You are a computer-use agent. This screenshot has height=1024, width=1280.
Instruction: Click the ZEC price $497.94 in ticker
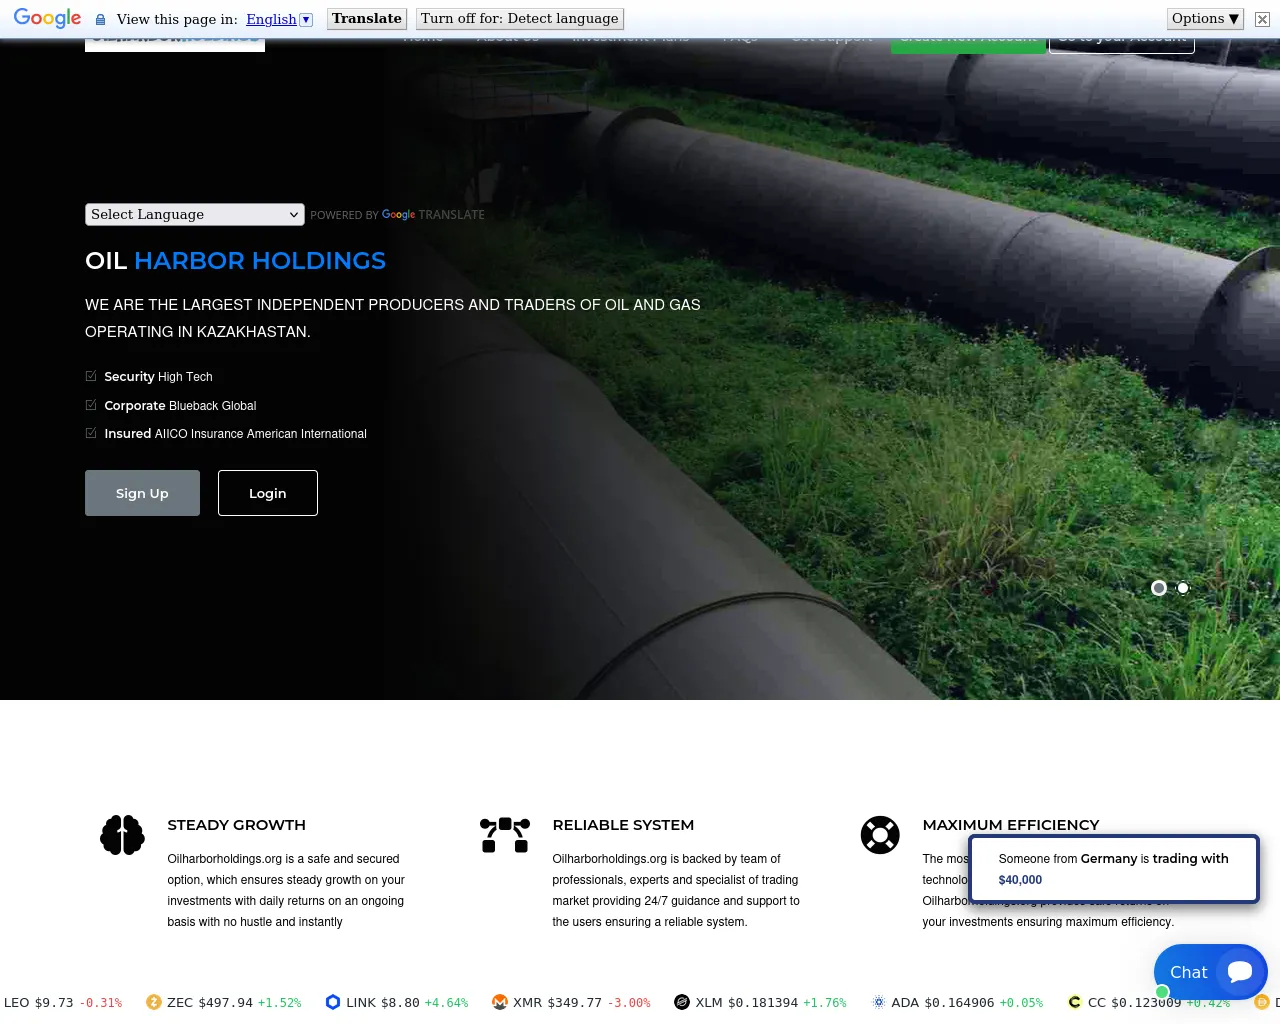[226, 1002]
